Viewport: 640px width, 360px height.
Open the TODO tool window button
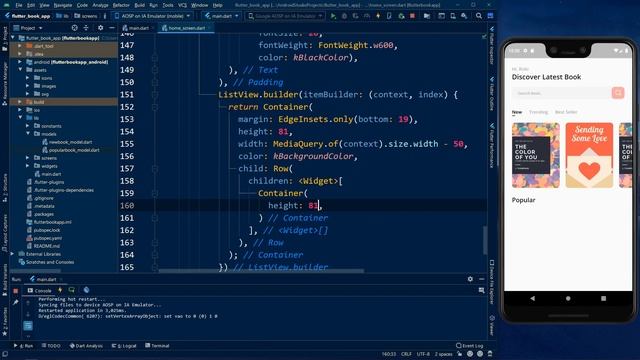pos(51,346)
